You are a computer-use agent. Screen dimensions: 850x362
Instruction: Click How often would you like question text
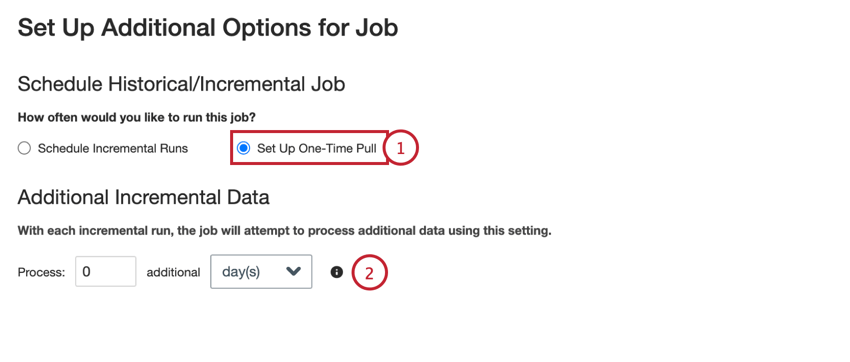tap(137, 118)
